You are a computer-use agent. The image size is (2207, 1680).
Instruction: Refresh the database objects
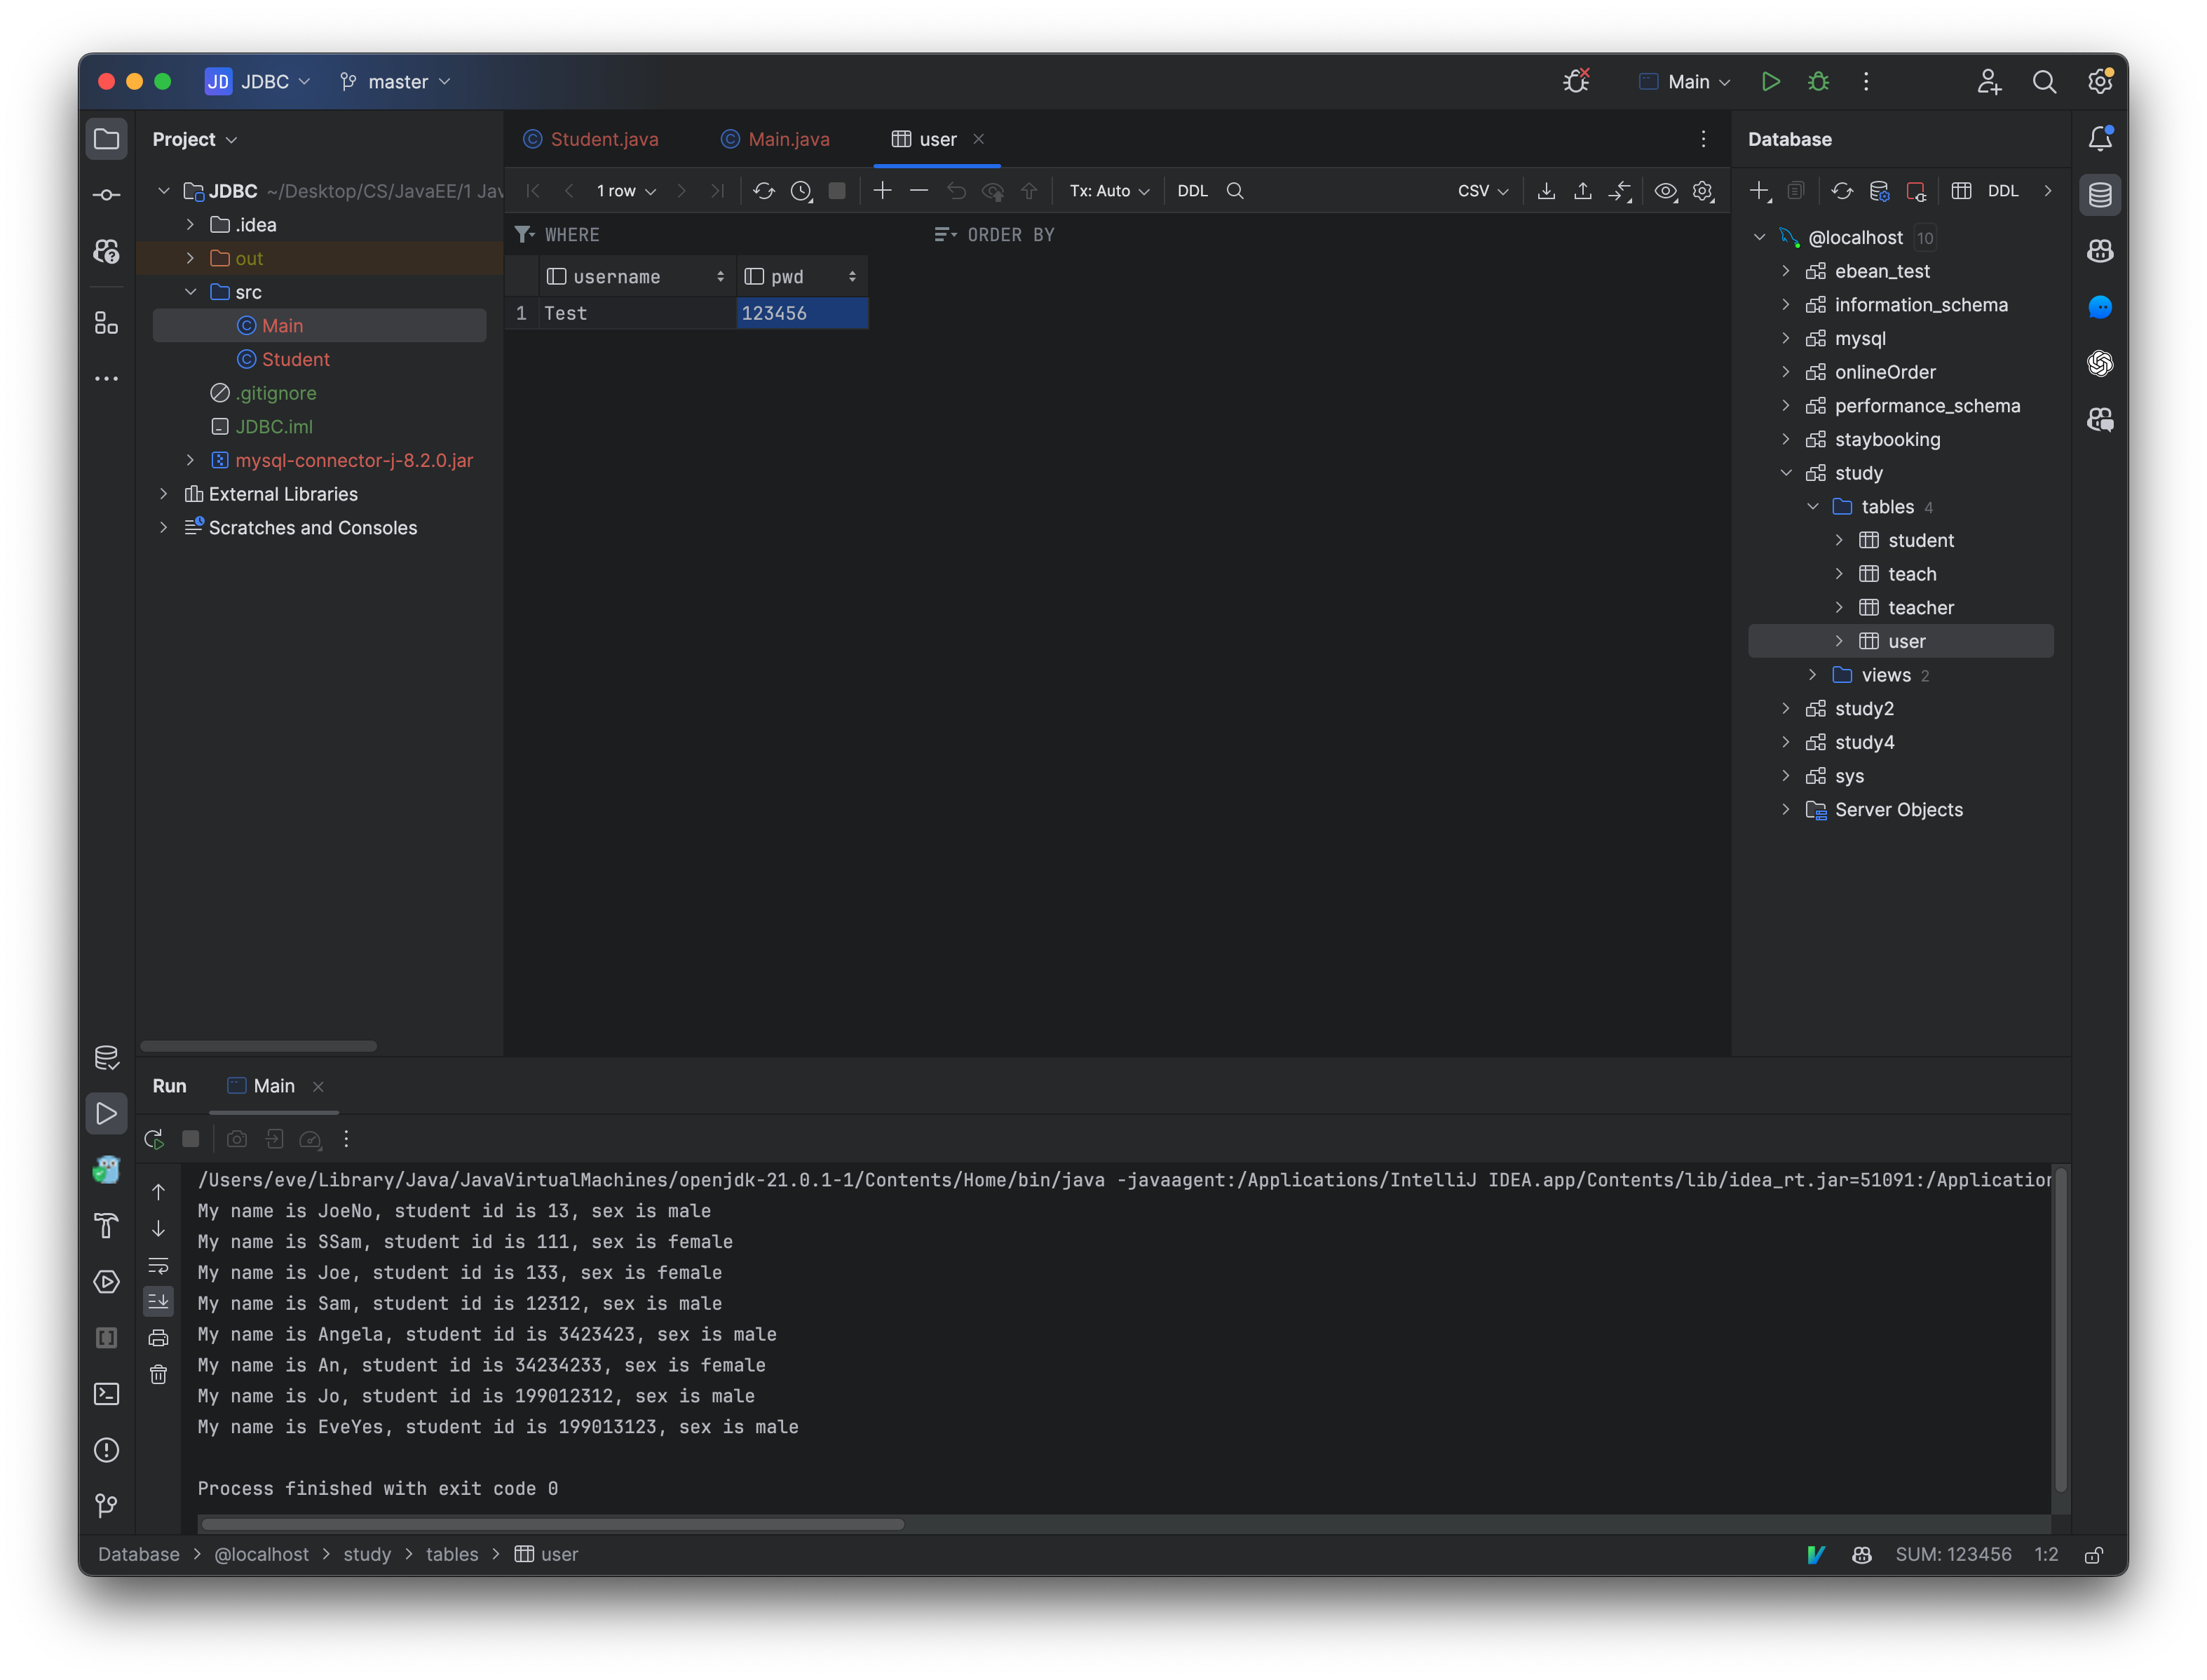1843,190
